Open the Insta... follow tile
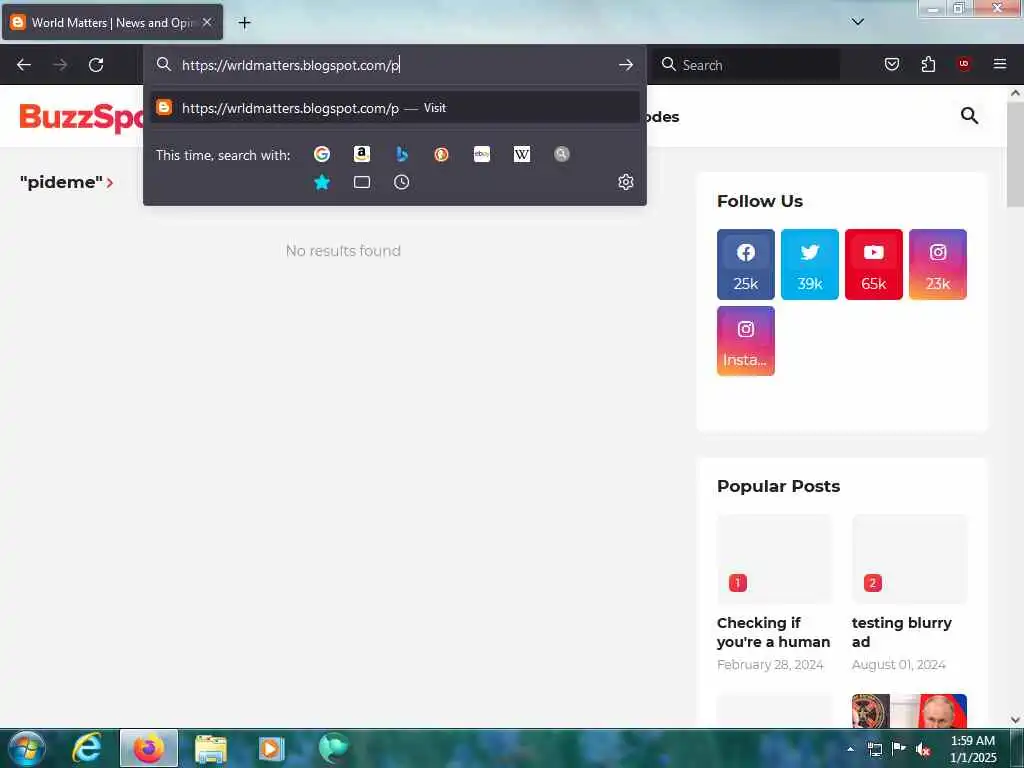 tap(746, 341)
